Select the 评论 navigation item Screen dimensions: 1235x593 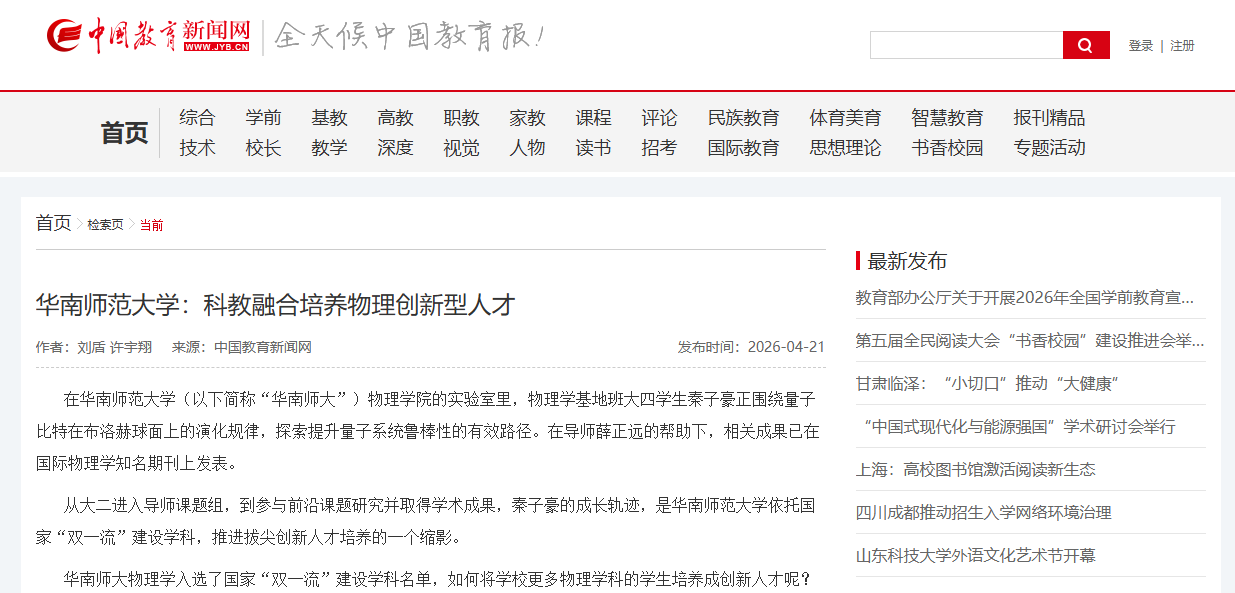click(x=659, y=118)
